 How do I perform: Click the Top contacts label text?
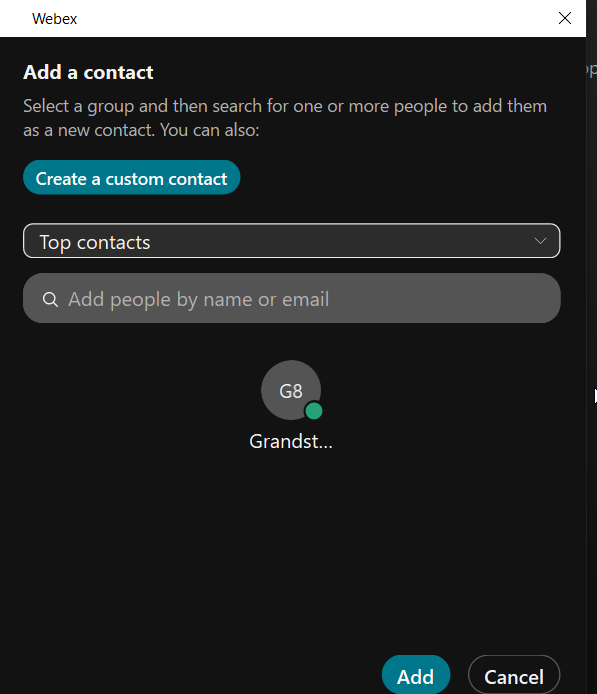95,243
